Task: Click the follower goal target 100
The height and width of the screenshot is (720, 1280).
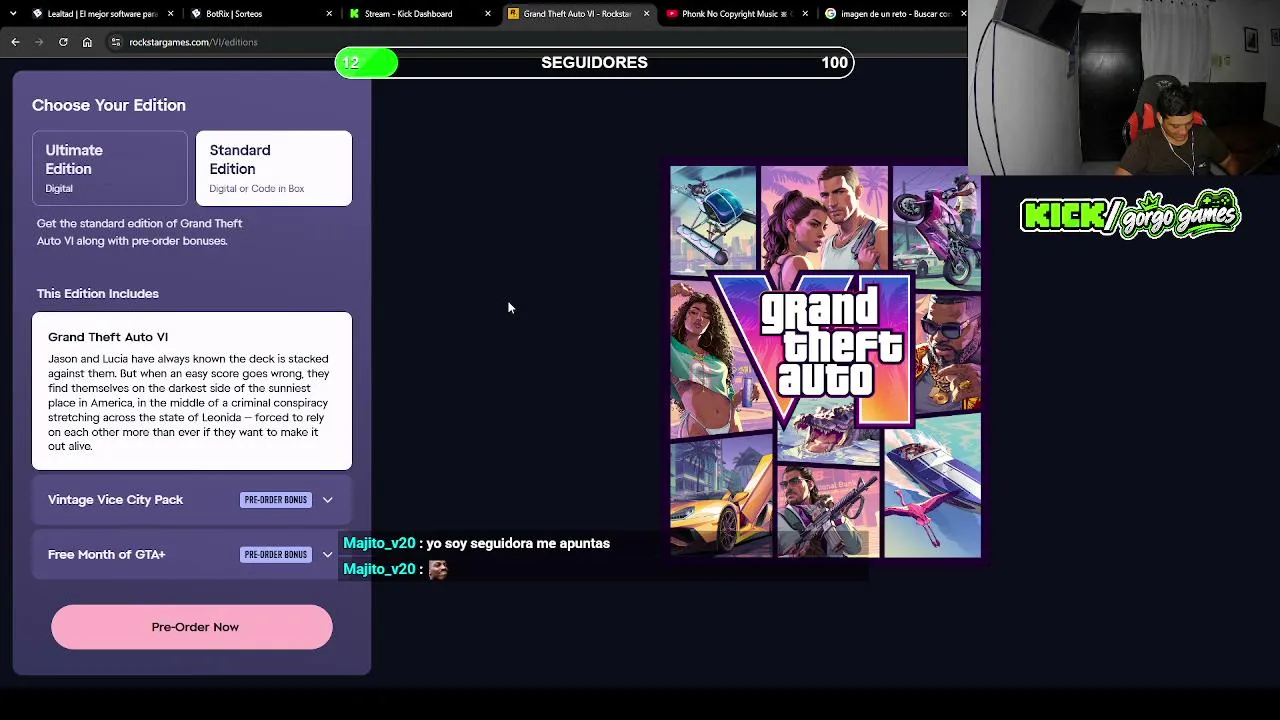Action: [x=834, y=63]
